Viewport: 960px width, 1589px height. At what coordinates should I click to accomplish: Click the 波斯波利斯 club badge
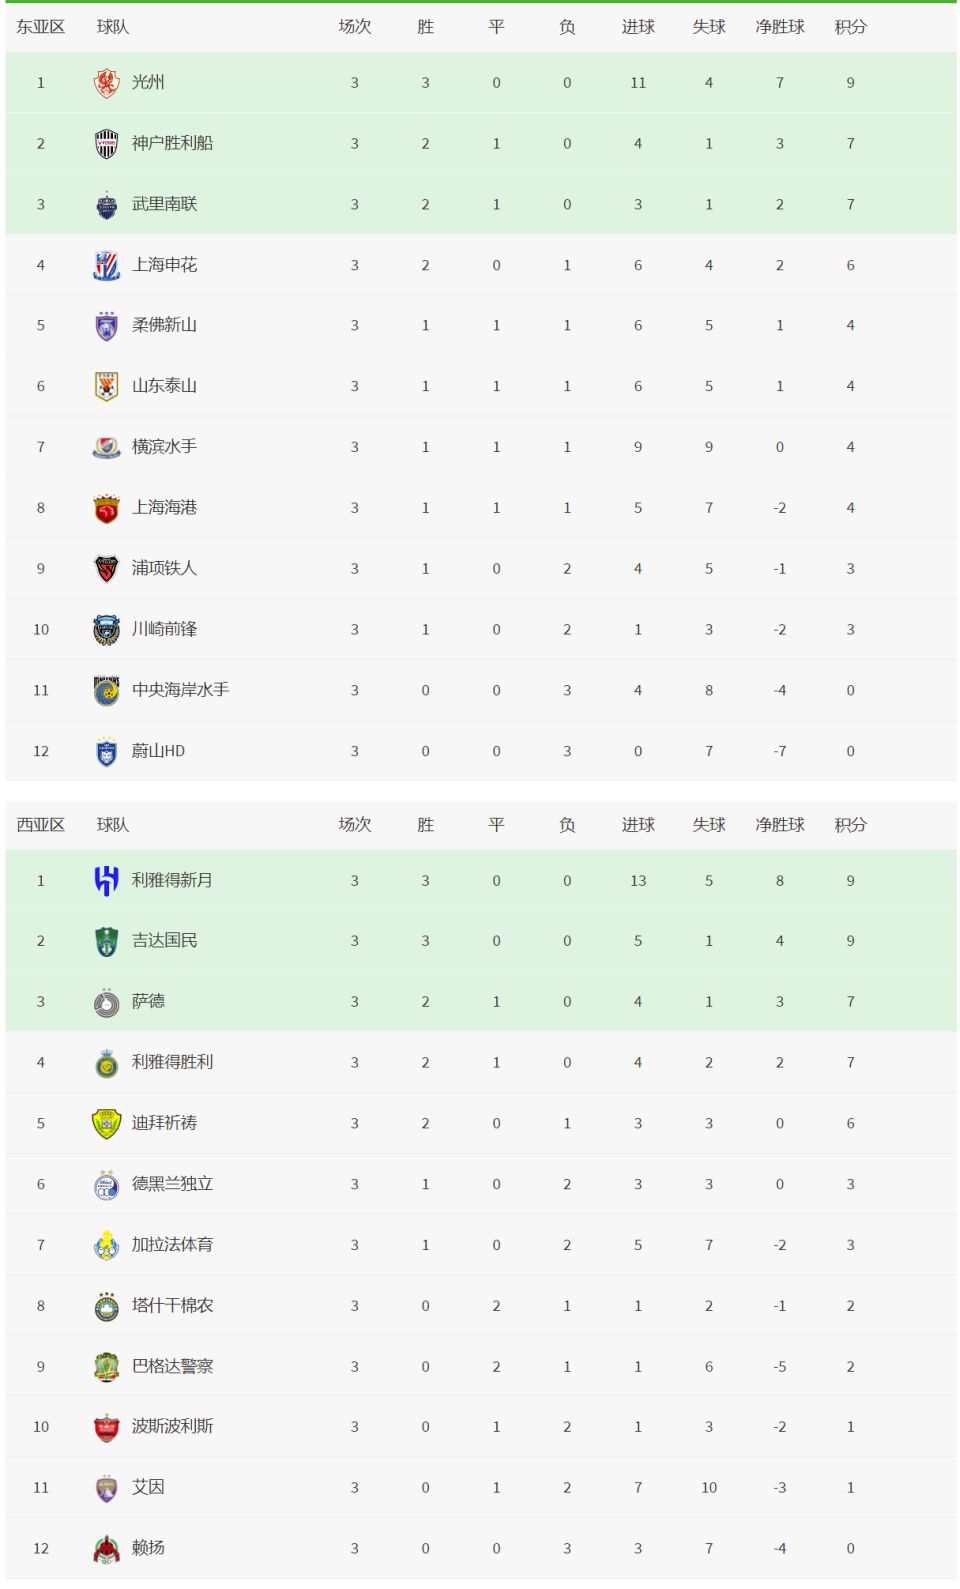pyautogui.click(x=106, y=1427)
